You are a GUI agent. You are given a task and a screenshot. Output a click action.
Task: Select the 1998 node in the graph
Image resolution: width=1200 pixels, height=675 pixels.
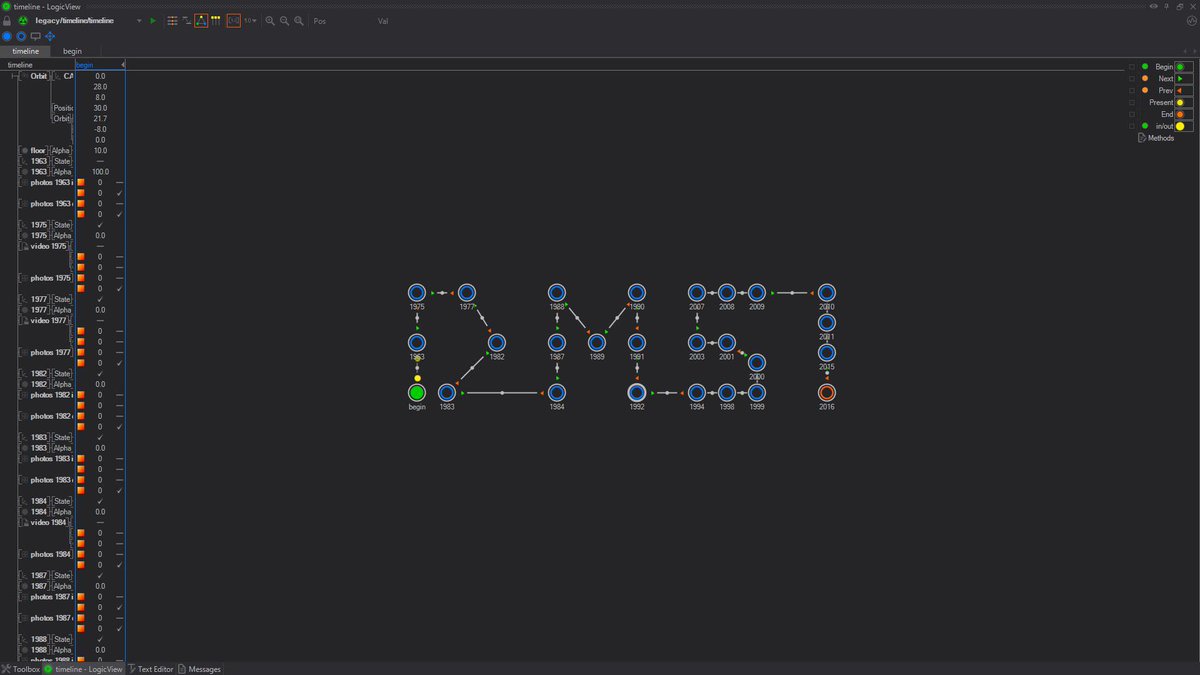tap(727, 392)
